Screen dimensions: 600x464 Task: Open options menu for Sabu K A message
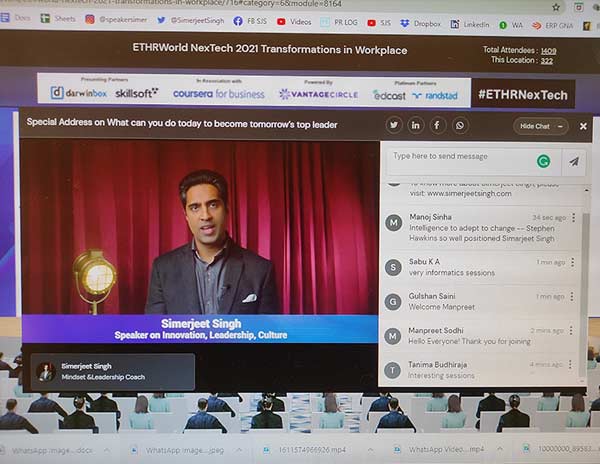pyautogui.click(x=572, y=262)
